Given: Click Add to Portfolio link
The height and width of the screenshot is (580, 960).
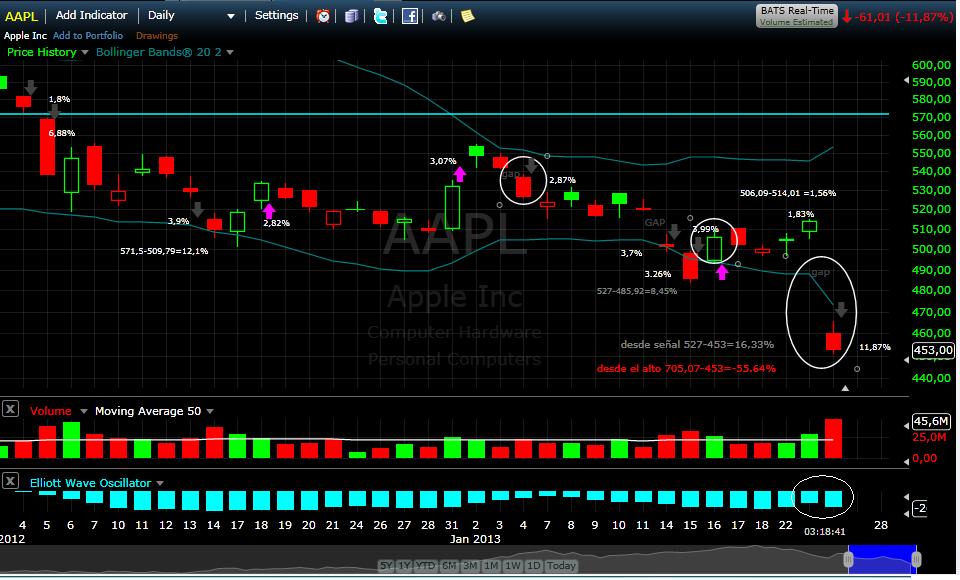Looking at the screenshot, I should tap(88, 36).
